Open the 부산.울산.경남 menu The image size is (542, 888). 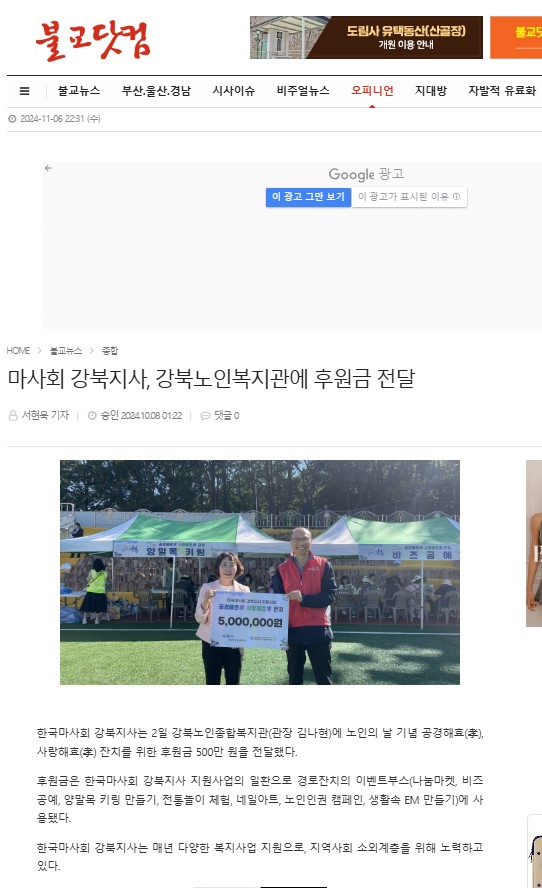point(156,91)
